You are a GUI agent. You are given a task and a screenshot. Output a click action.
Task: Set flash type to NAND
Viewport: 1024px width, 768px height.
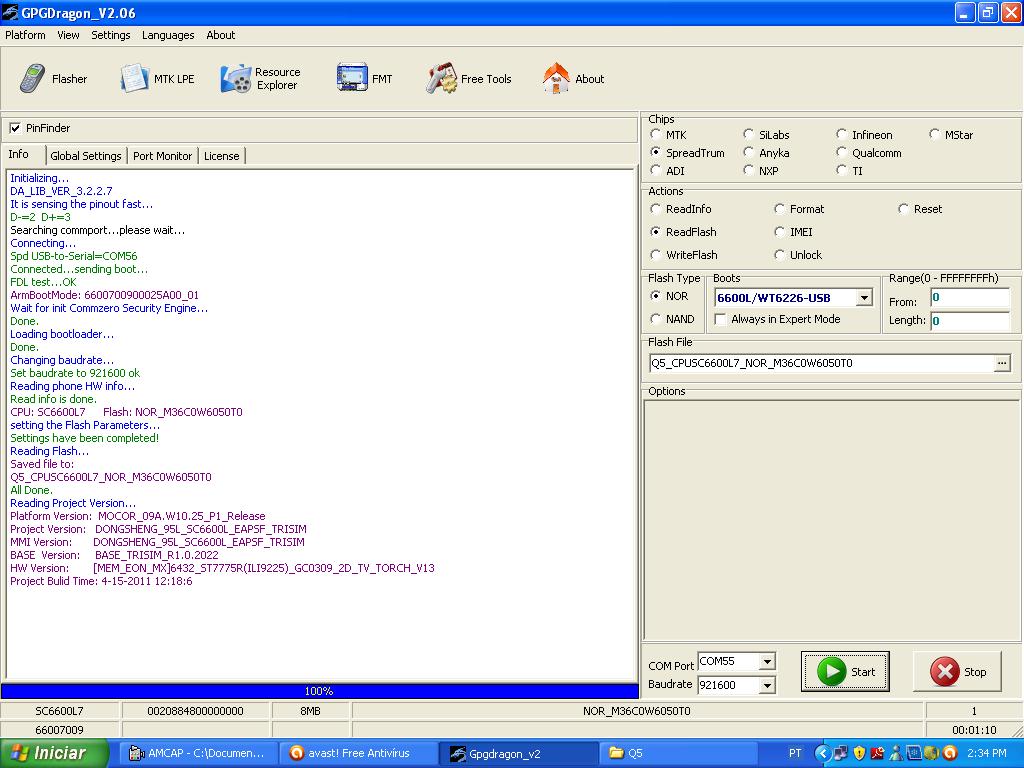[656, 318]
